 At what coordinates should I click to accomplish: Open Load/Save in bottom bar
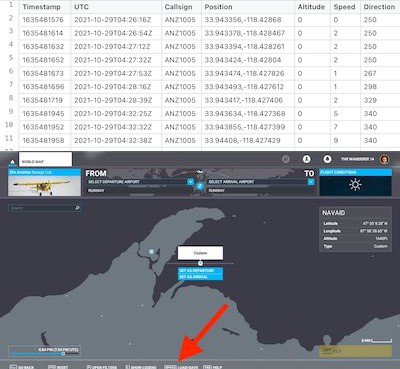[181, 367]
